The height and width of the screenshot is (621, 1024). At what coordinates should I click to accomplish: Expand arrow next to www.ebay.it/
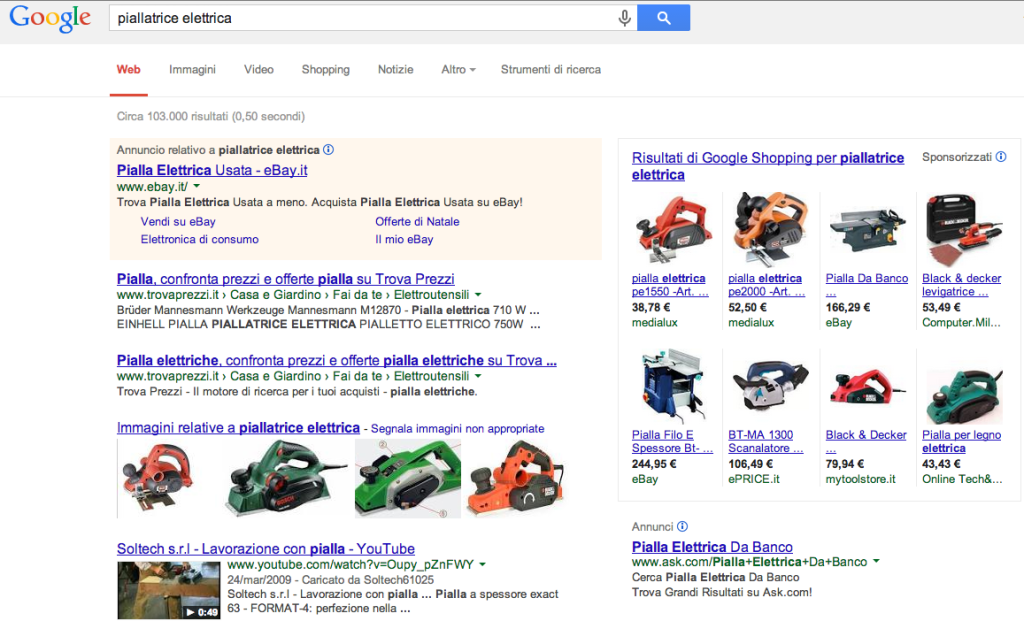[197, 187]
